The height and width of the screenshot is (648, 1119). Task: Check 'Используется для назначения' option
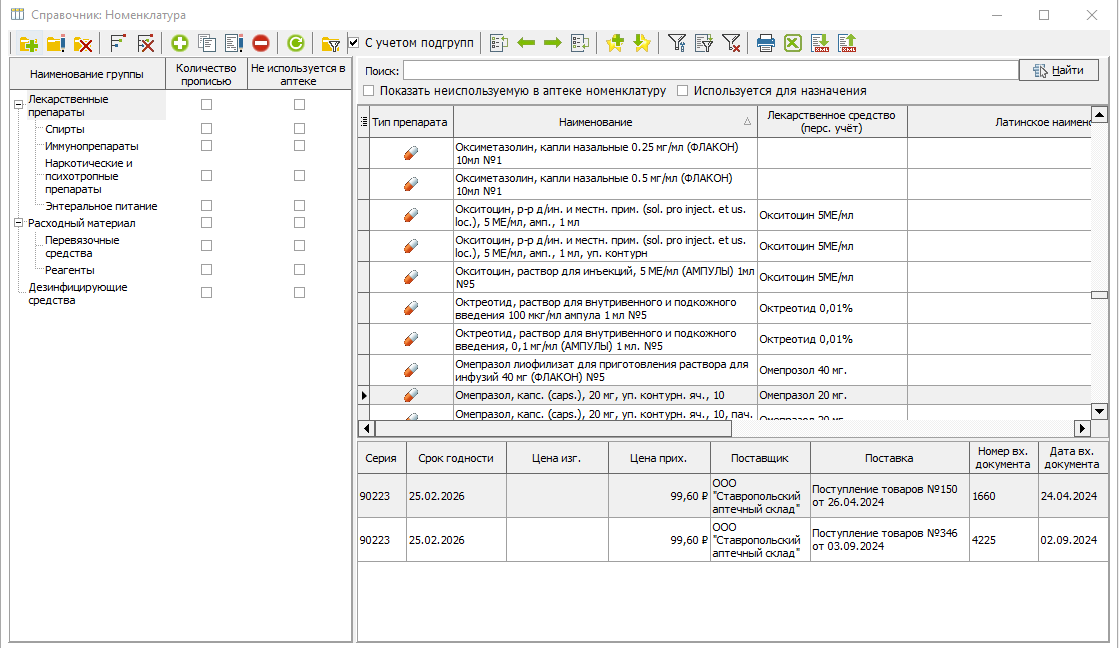(x=682, y=91)
